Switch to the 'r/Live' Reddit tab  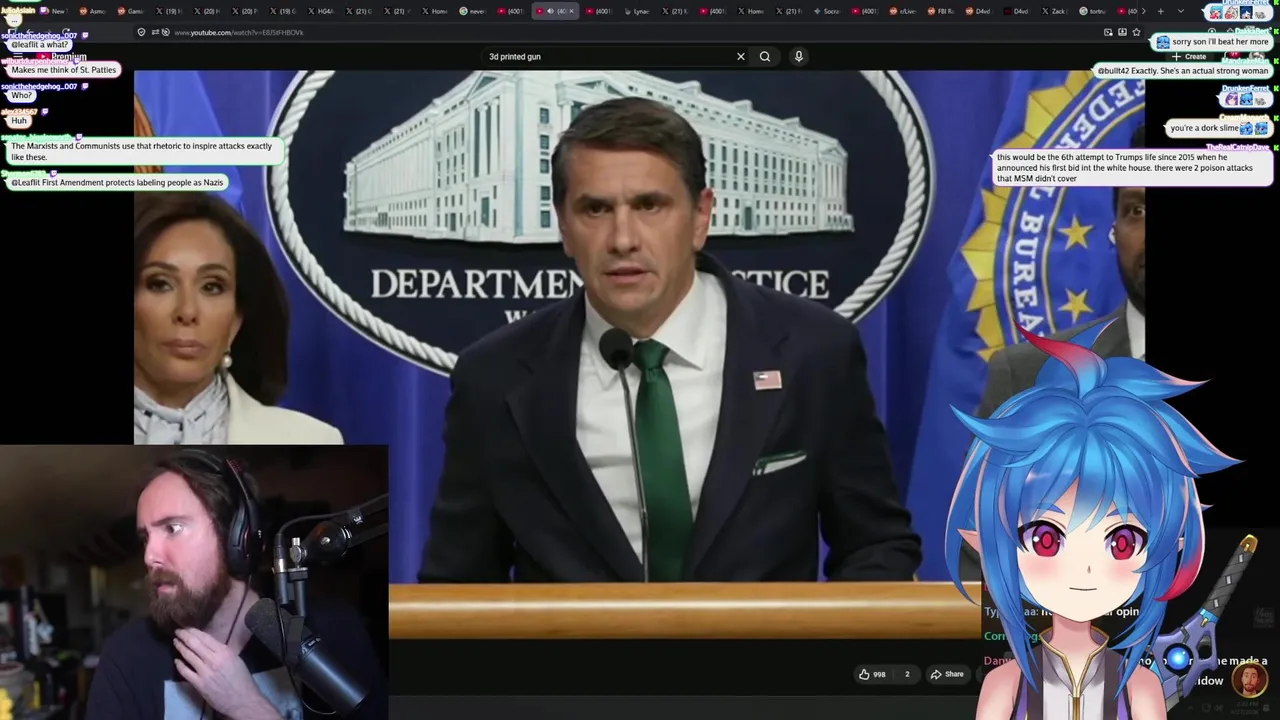coord(902,11)
